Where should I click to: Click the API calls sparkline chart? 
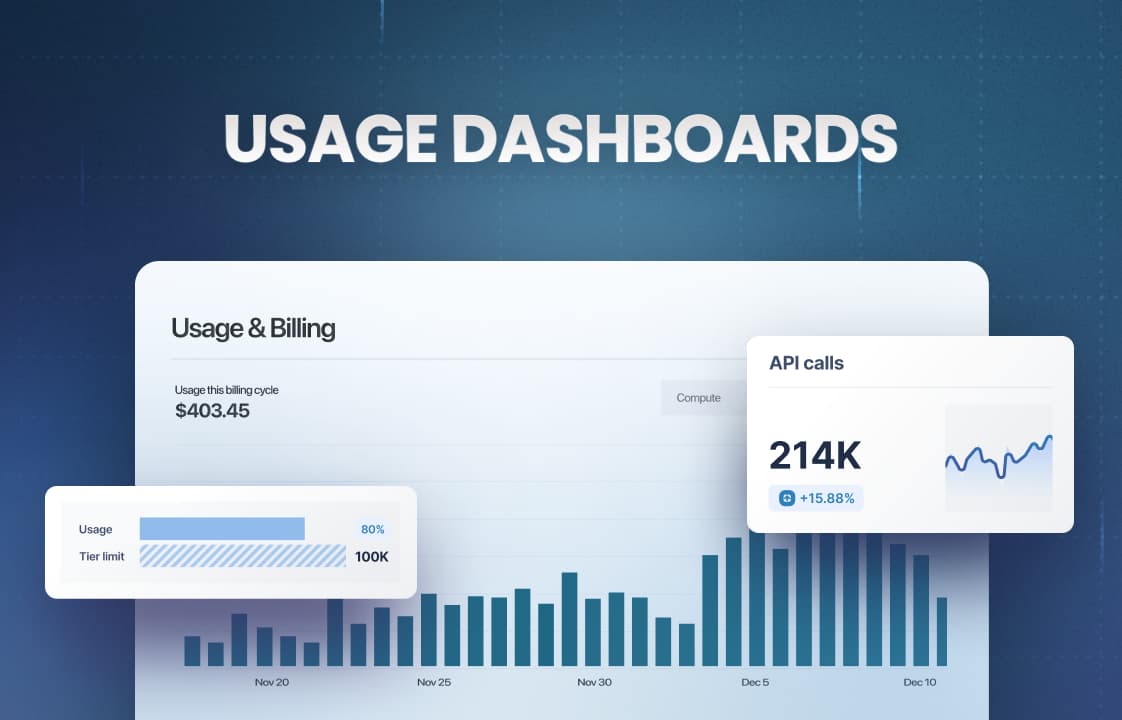999,458
